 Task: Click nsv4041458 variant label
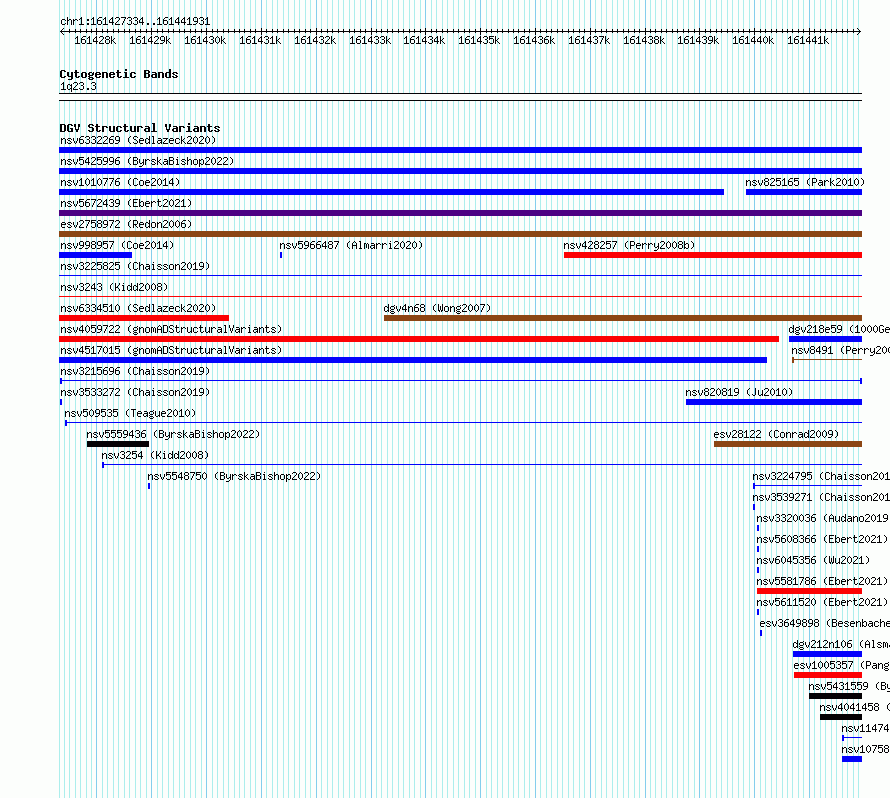pos(854,707)
